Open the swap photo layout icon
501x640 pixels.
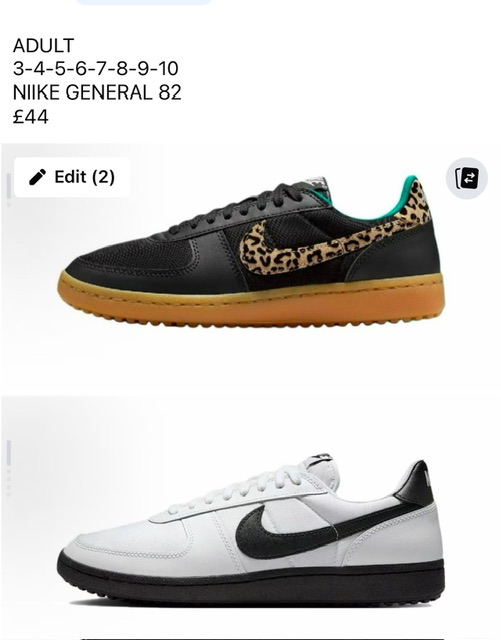point(466,178)
